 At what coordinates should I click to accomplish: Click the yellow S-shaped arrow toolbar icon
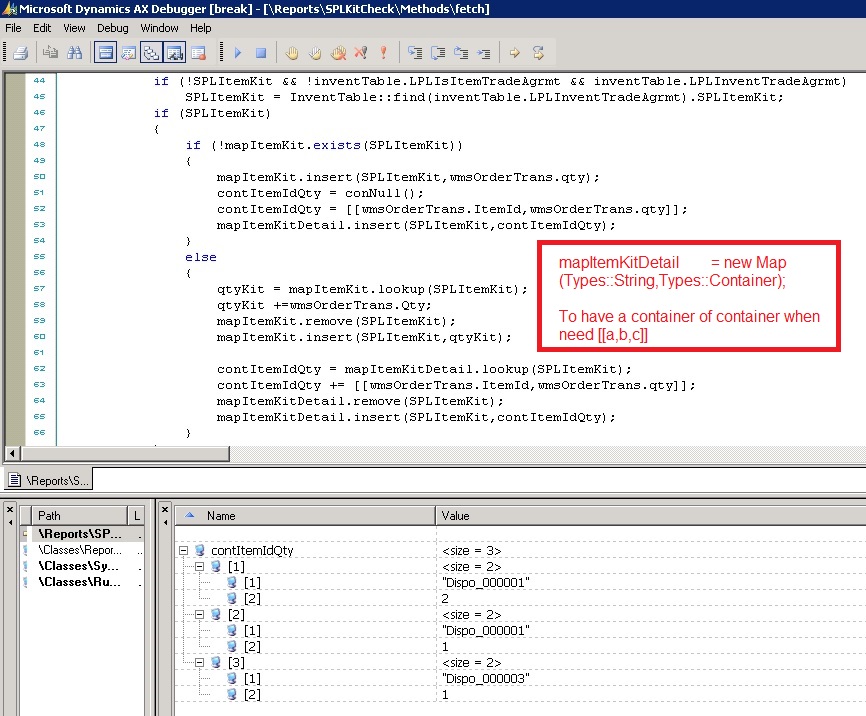538,53
